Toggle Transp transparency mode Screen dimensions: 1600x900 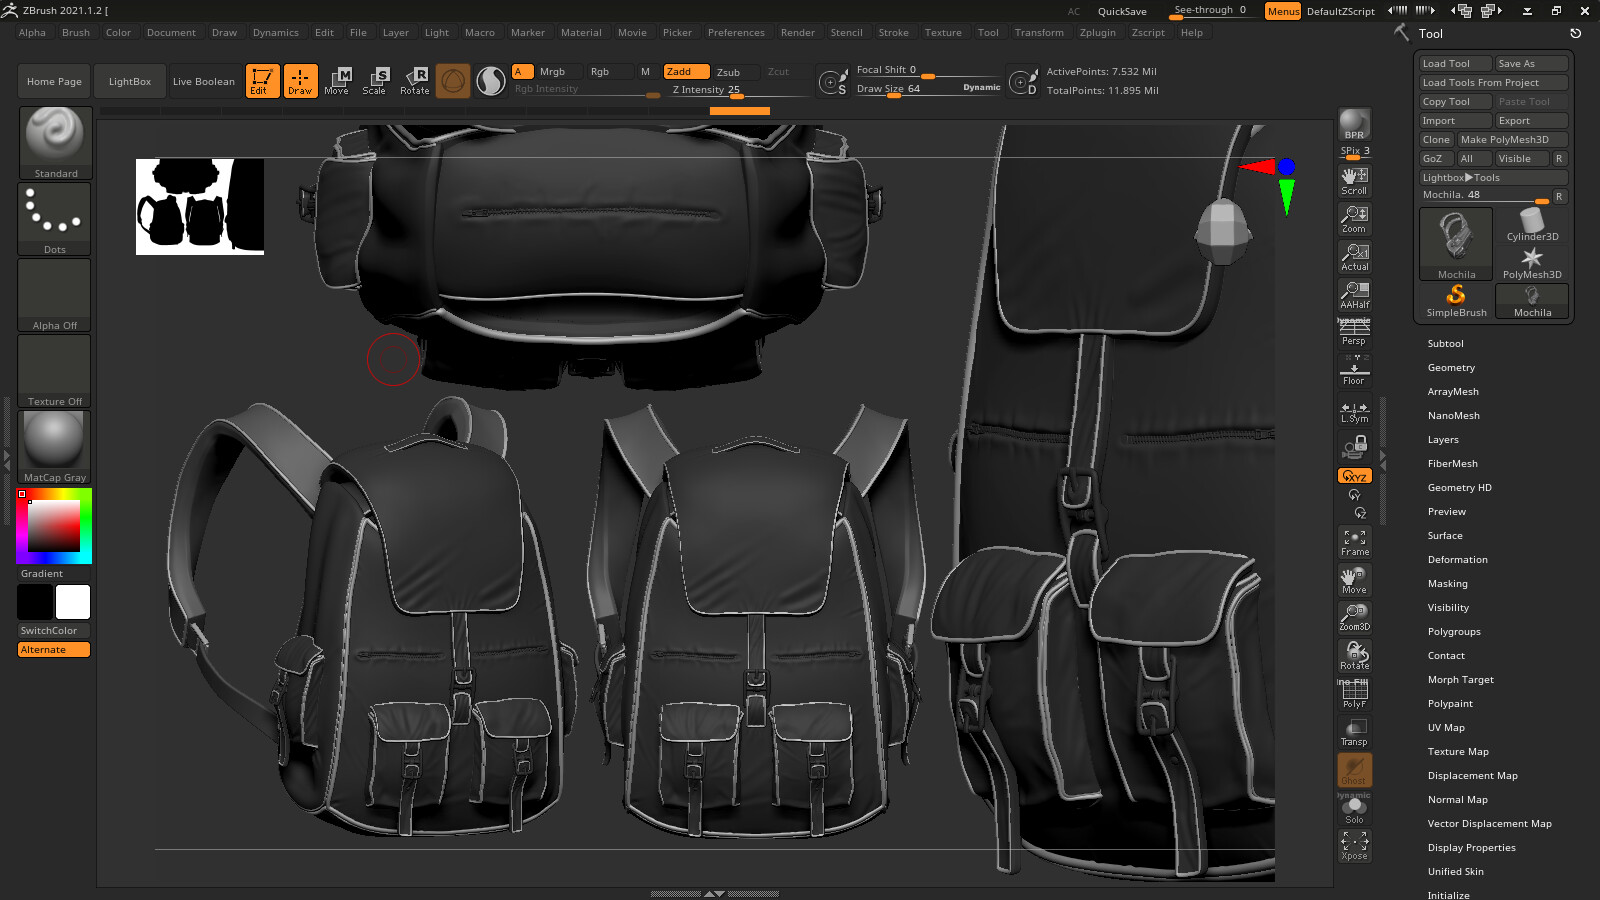pos(1354,731)
